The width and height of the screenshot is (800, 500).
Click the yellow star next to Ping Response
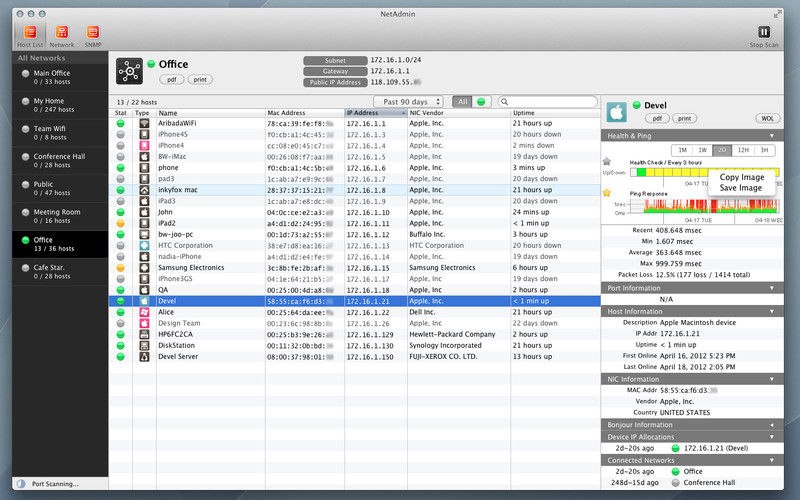coord(607,192)
